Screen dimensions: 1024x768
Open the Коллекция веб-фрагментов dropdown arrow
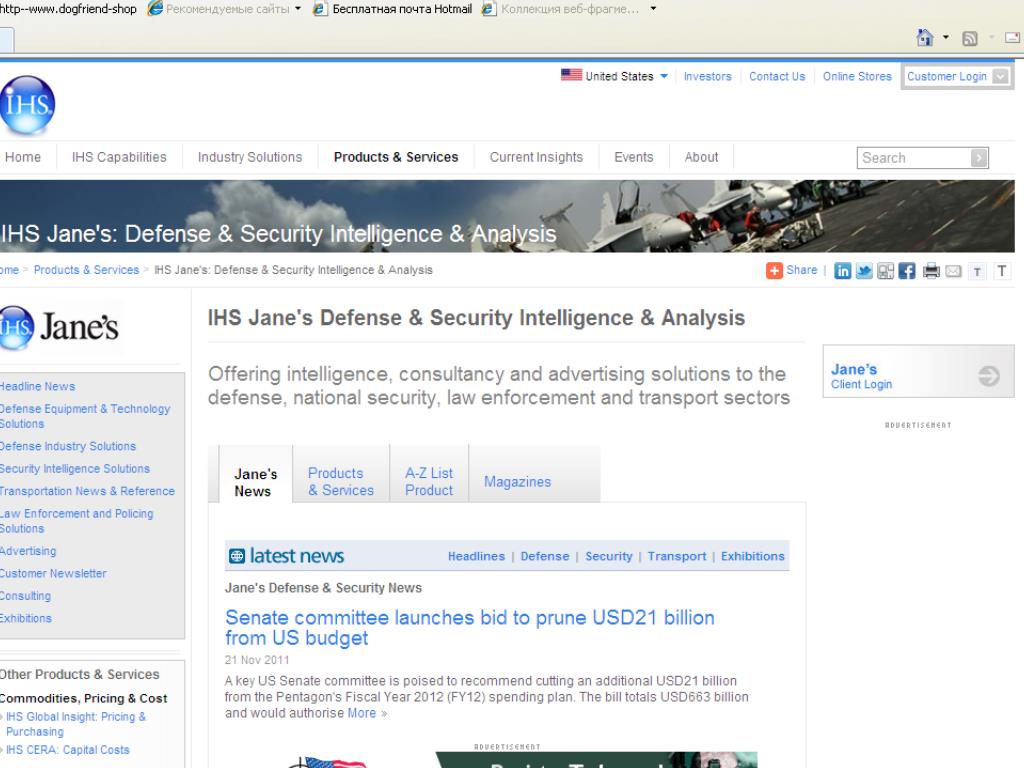tap(653, 9)
